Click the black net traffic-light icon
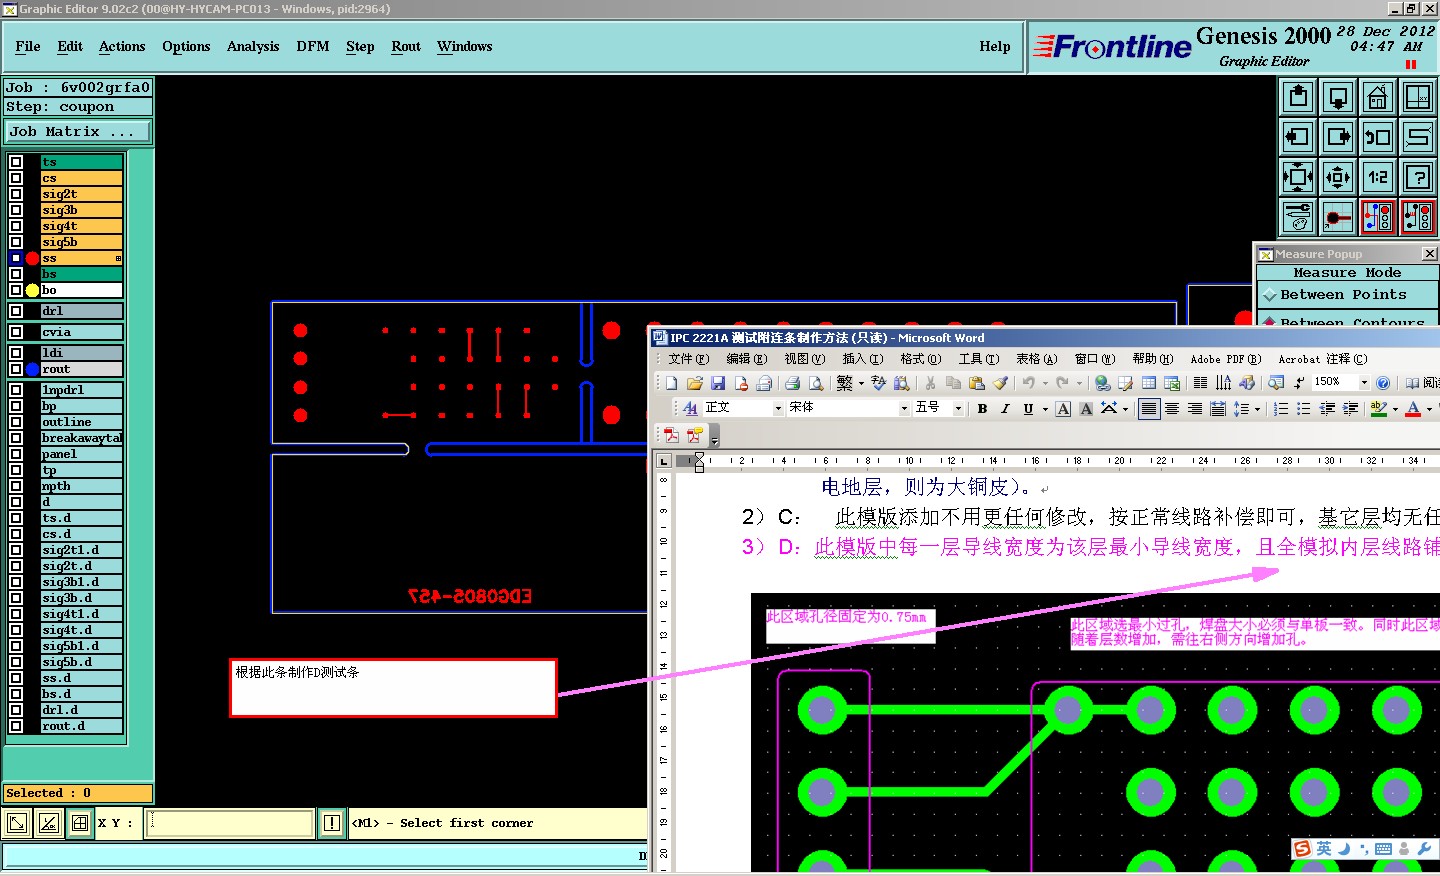This screenshot has width=1440, height=876. pyautogui.click(x=1418, y=217)
